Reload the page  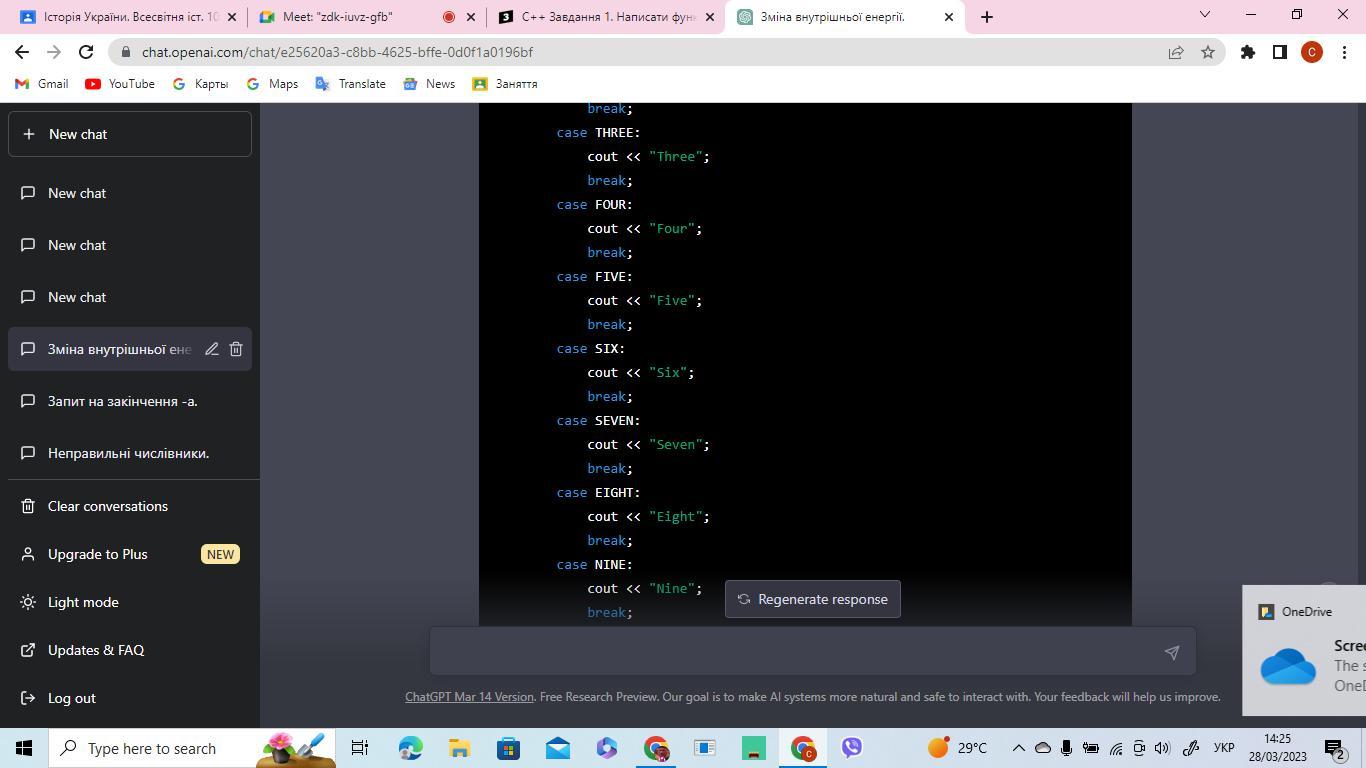[x=86, y=52]
